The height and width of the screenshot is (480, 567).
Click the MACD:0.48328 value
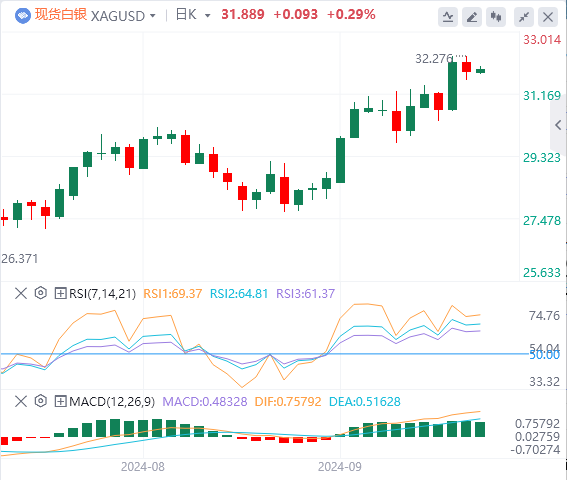(205, 402)
